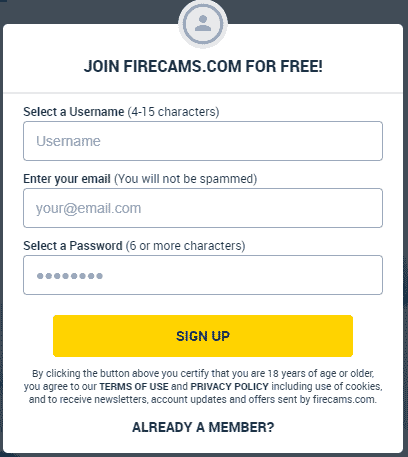
Task: Open the PRIVACY POLICY link
Action: pyautogui.click(x=229, y=386)
